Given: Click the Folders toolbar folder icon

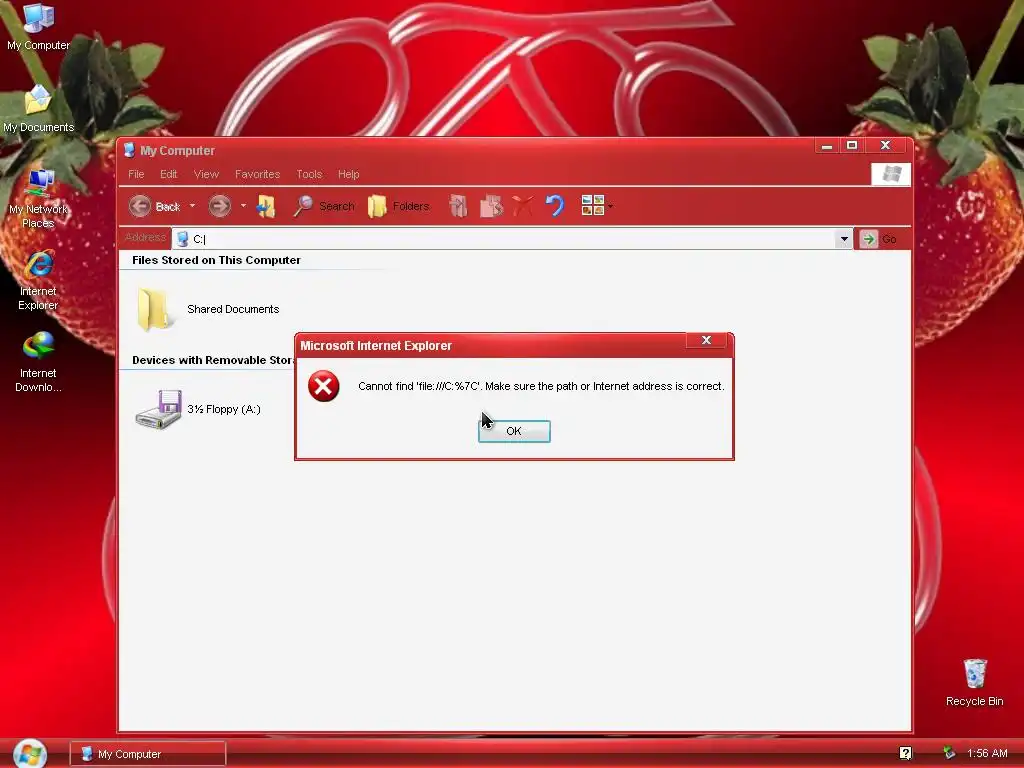Looking at the screenshot, I should (377, 206).
